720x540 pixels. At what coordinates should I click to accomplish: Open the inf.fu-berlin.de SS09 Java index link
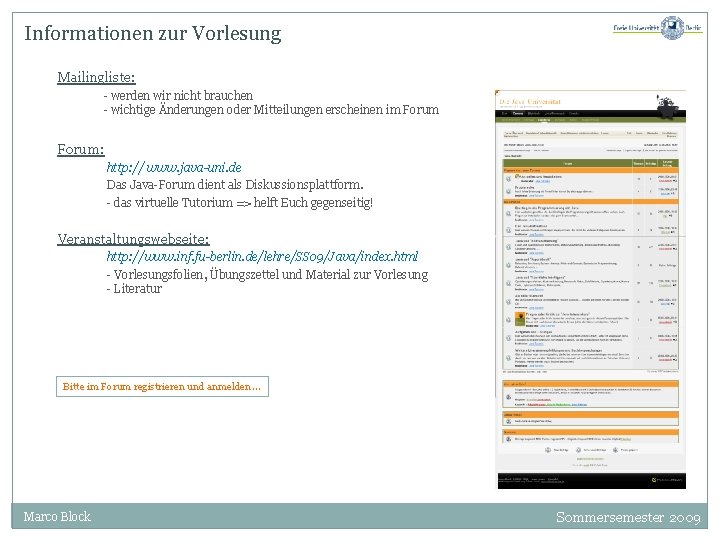(x=262, y=256)
